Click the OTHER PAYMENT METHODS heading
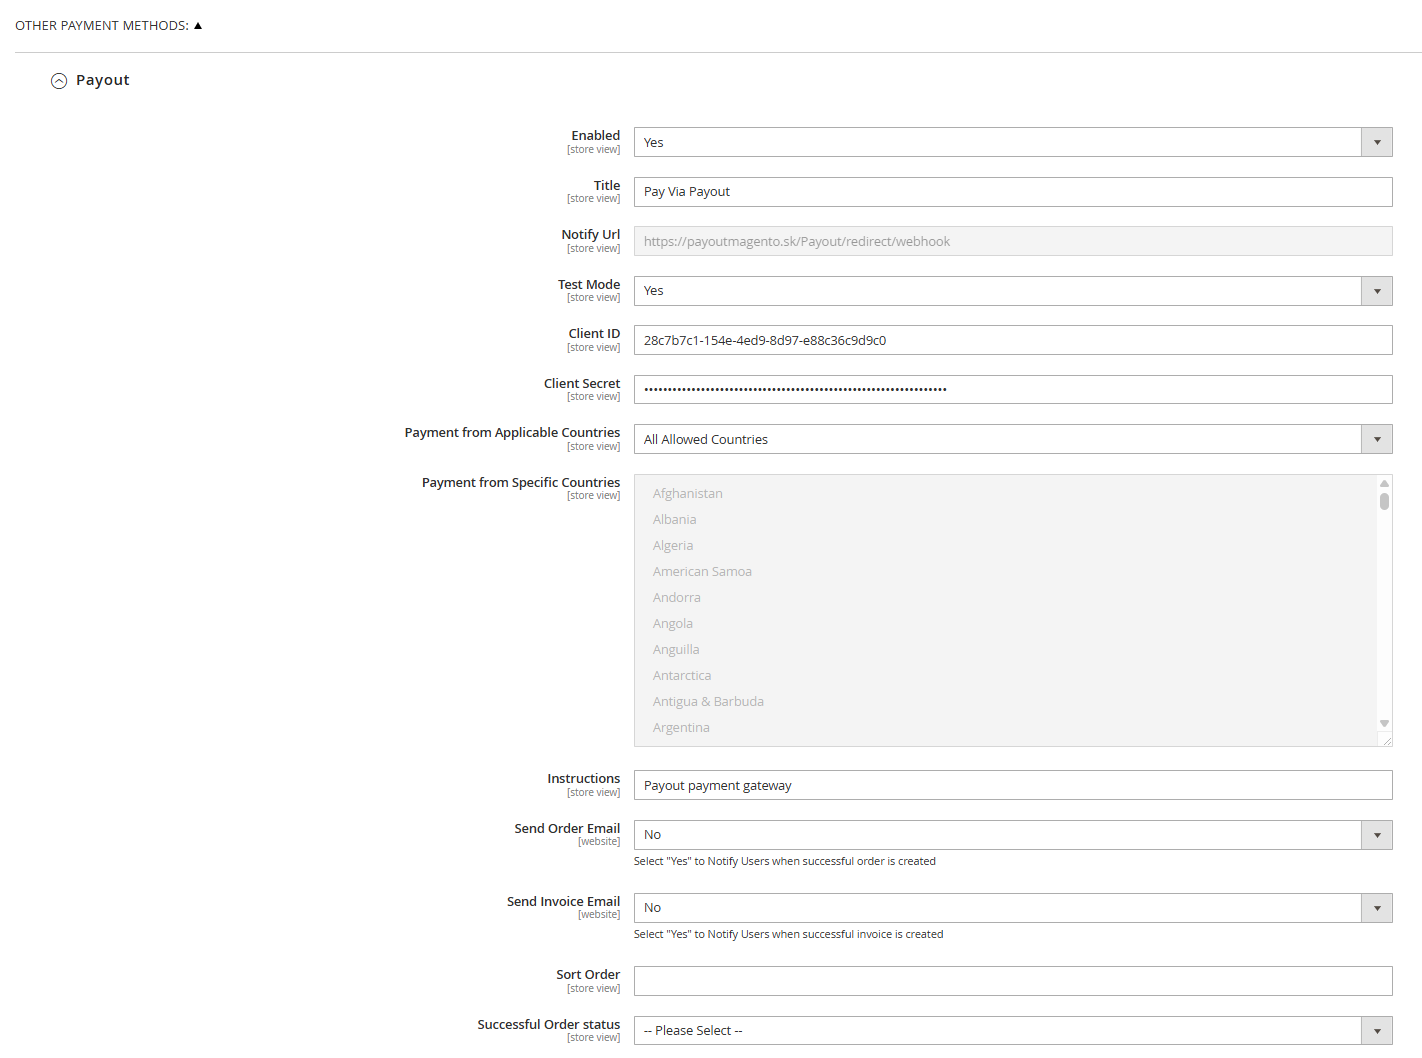 100,25
